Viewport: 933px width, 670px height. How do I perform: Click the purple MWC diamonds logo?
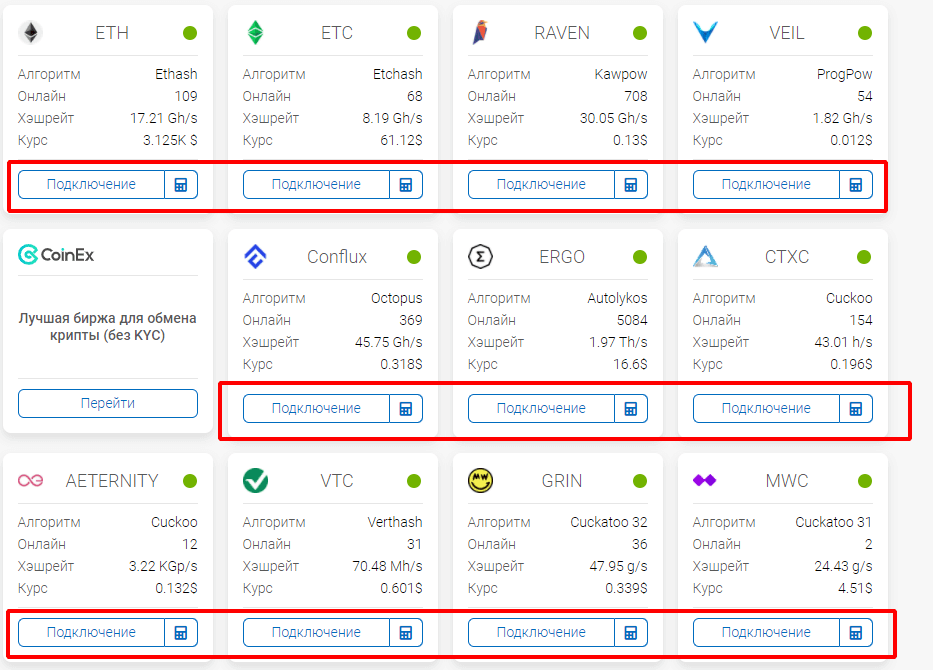click(x=705, y=480)
